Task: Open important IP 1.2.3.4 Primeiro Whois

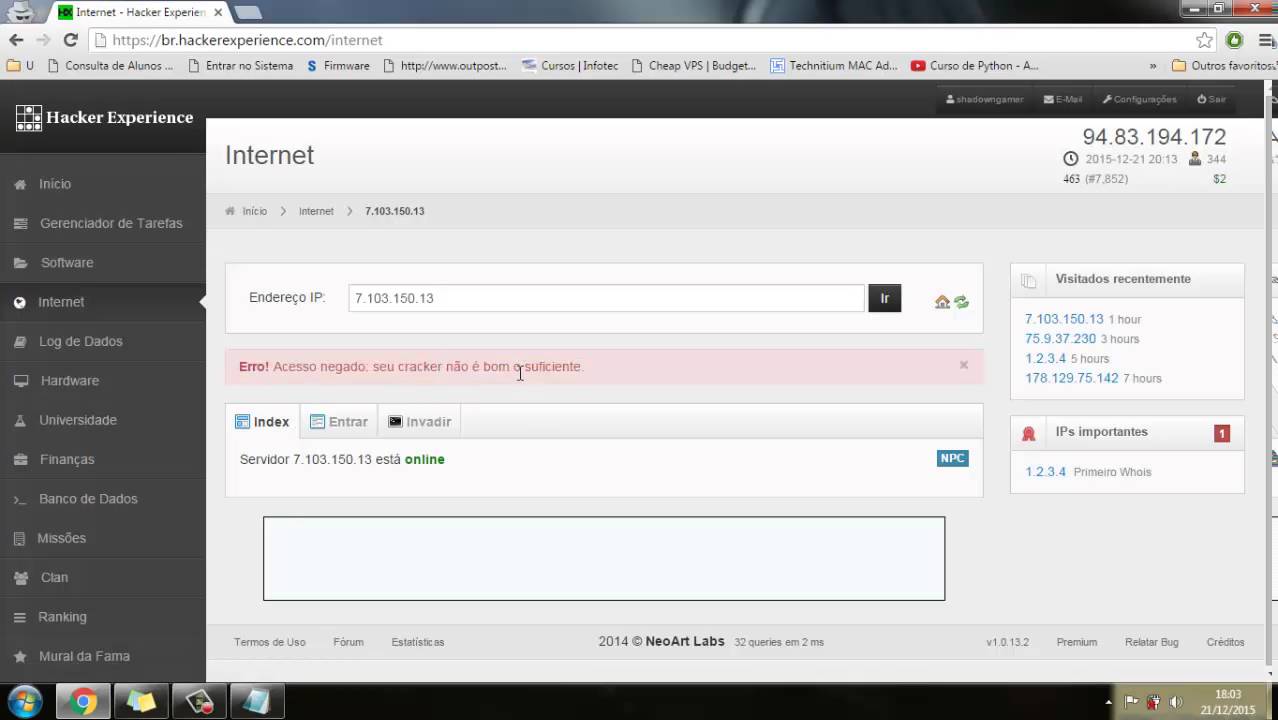Action: point(1046,471)
